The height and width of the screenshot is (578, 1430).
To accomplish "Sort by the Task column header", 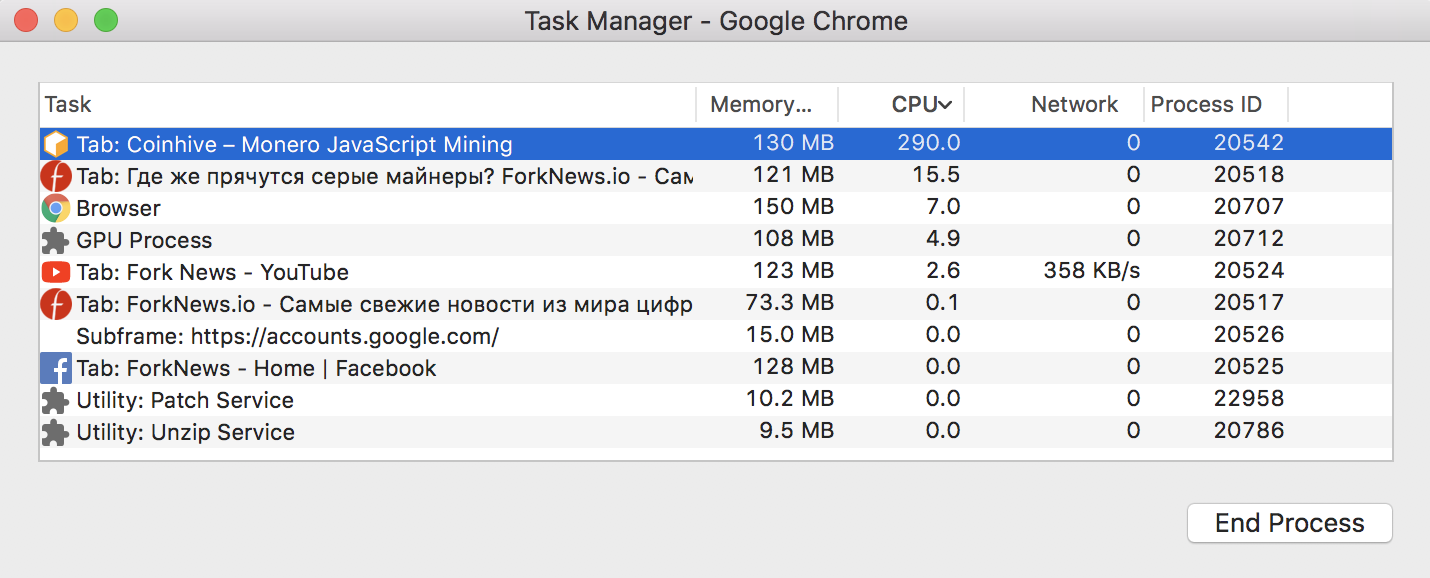I will [68, 105].
